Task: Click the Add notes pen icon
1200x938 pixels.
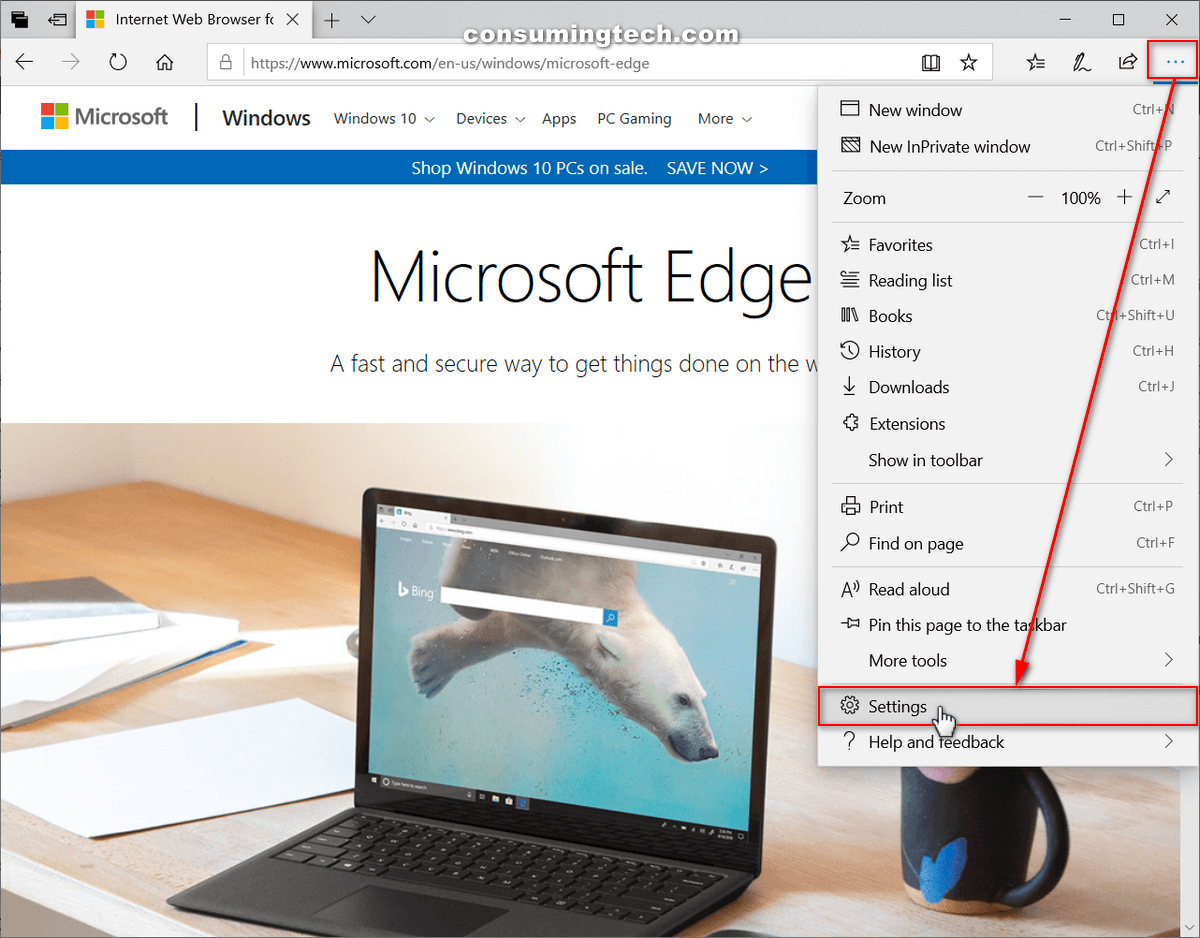Action: [1081, 63]
